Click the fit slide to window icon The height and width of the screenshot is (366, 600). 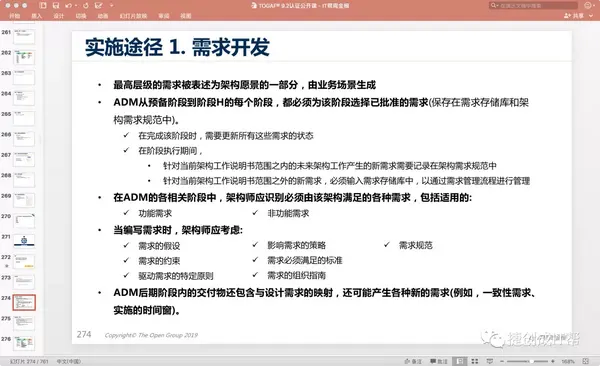click(585, 361)
